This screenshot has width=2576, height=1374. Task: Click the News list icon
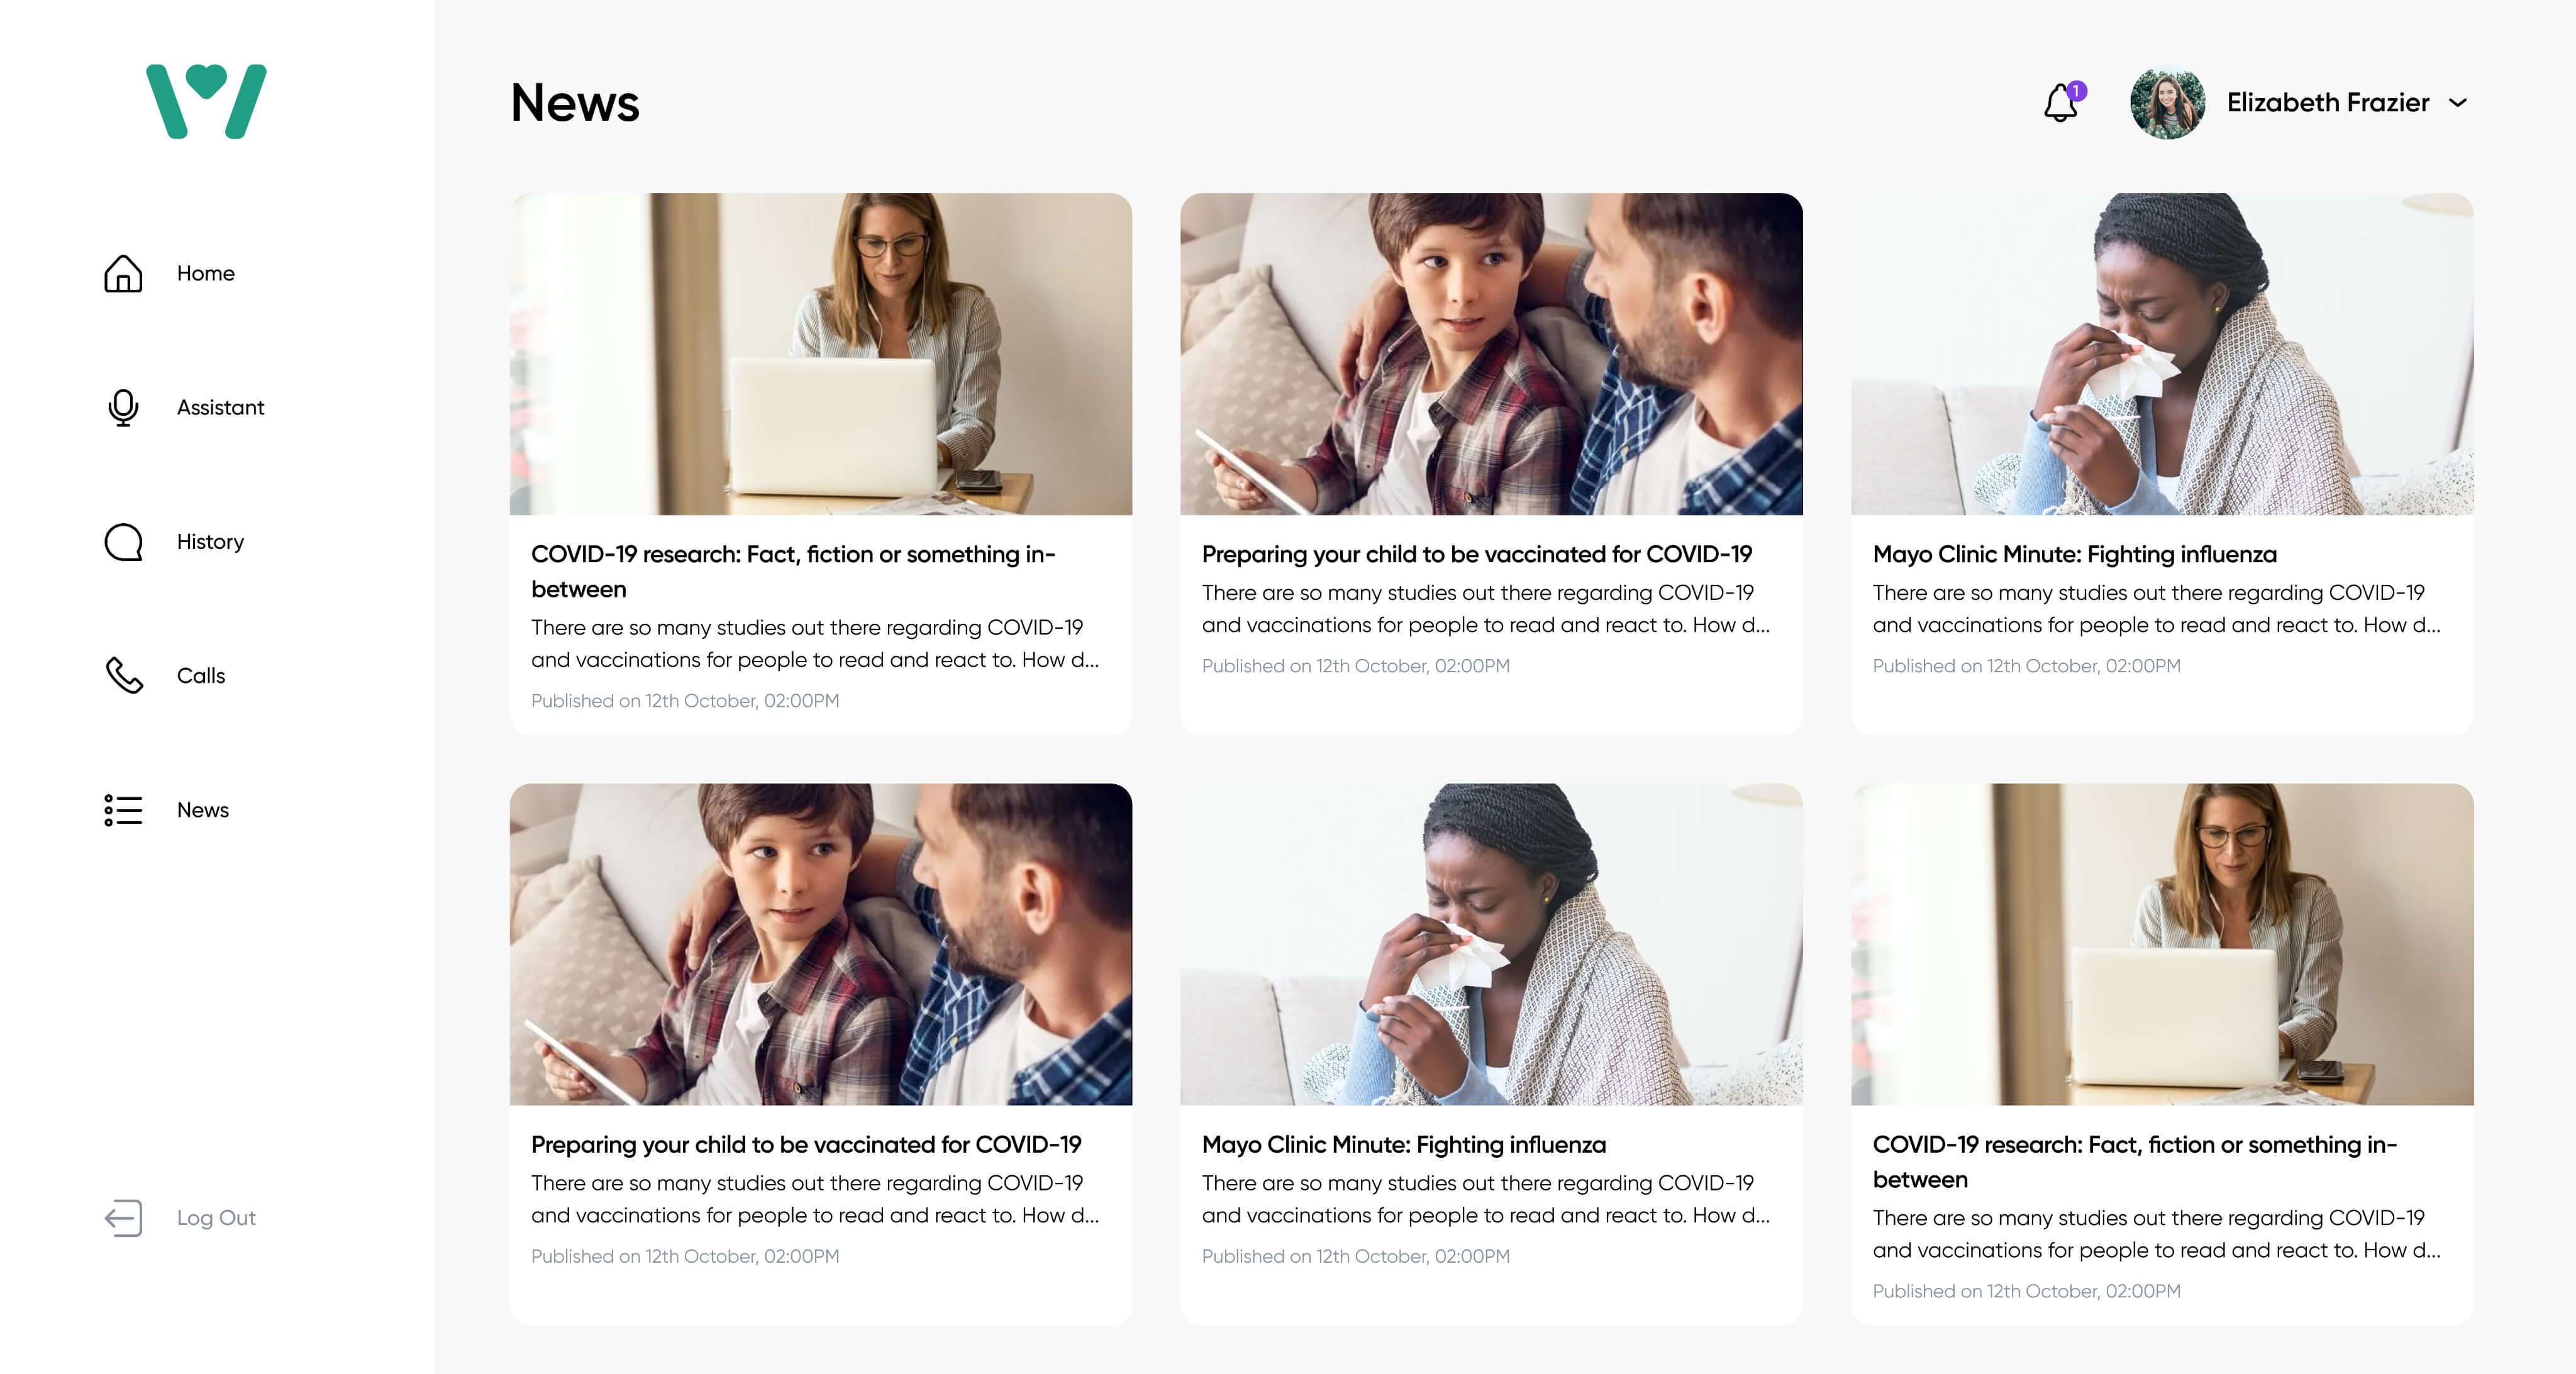(x=123, y=810)
